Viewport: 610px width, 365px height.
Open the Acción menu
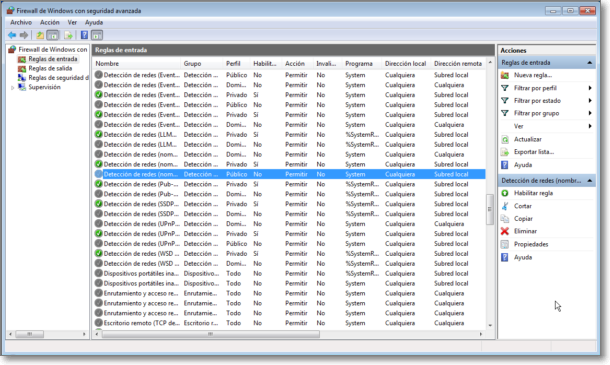tap(50, 23)
